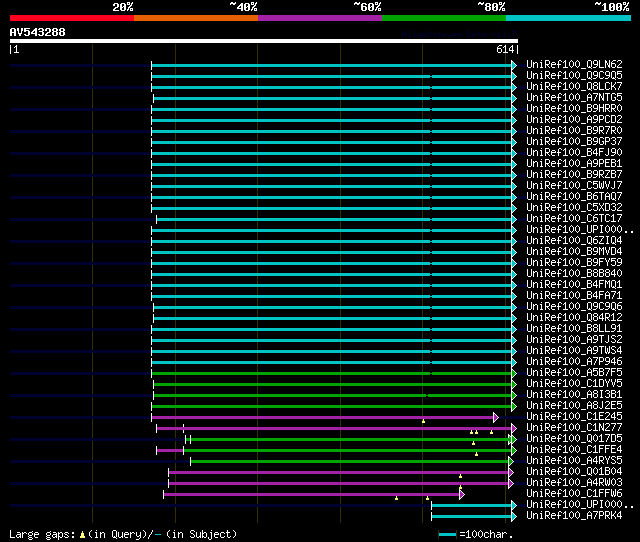Select label UniRef100_A4RW03
640x542 pixels.
tap(574, 483)
